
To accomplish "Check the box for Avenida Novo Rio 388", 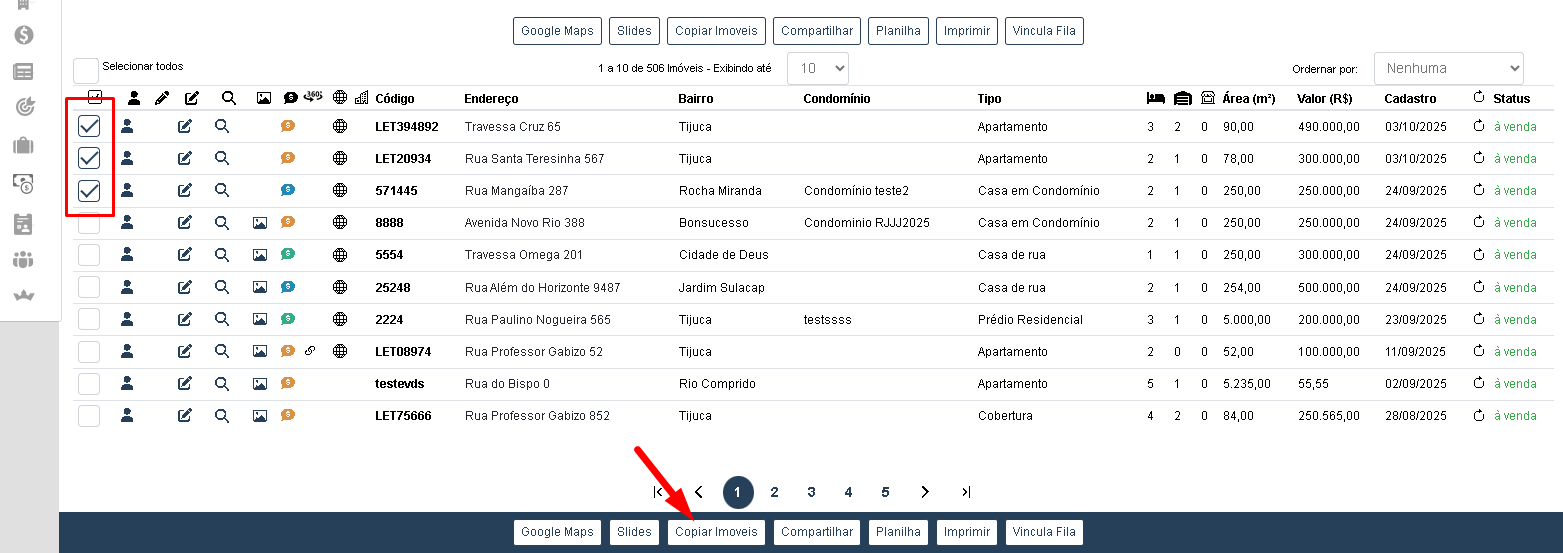I will (89, 223).
